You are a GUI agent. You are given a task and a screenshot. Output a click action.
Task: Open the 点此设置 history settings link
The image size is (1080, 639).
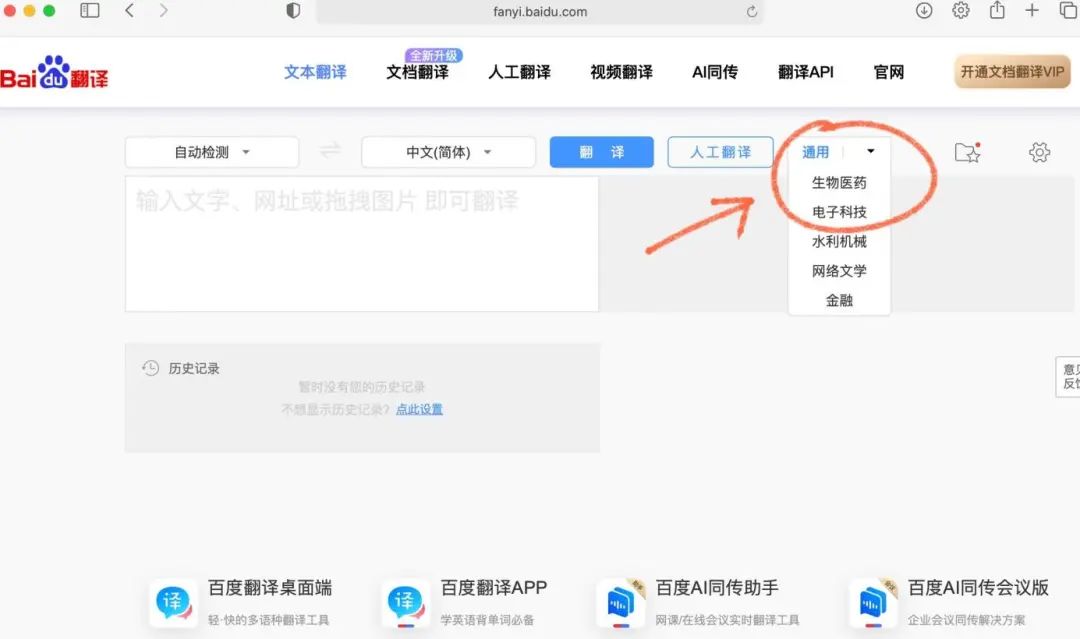pos(419,410)
